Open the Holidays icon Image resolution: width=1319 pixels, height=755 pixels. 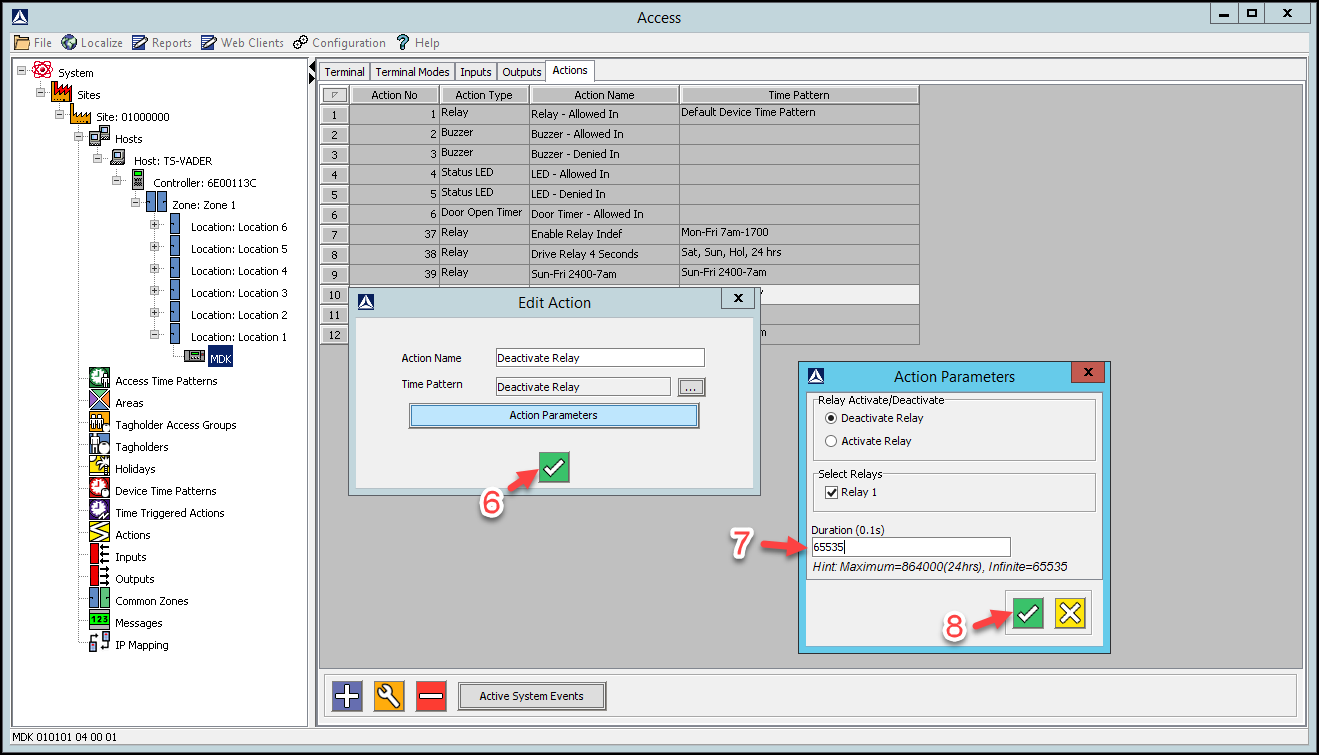click(99, 467)
